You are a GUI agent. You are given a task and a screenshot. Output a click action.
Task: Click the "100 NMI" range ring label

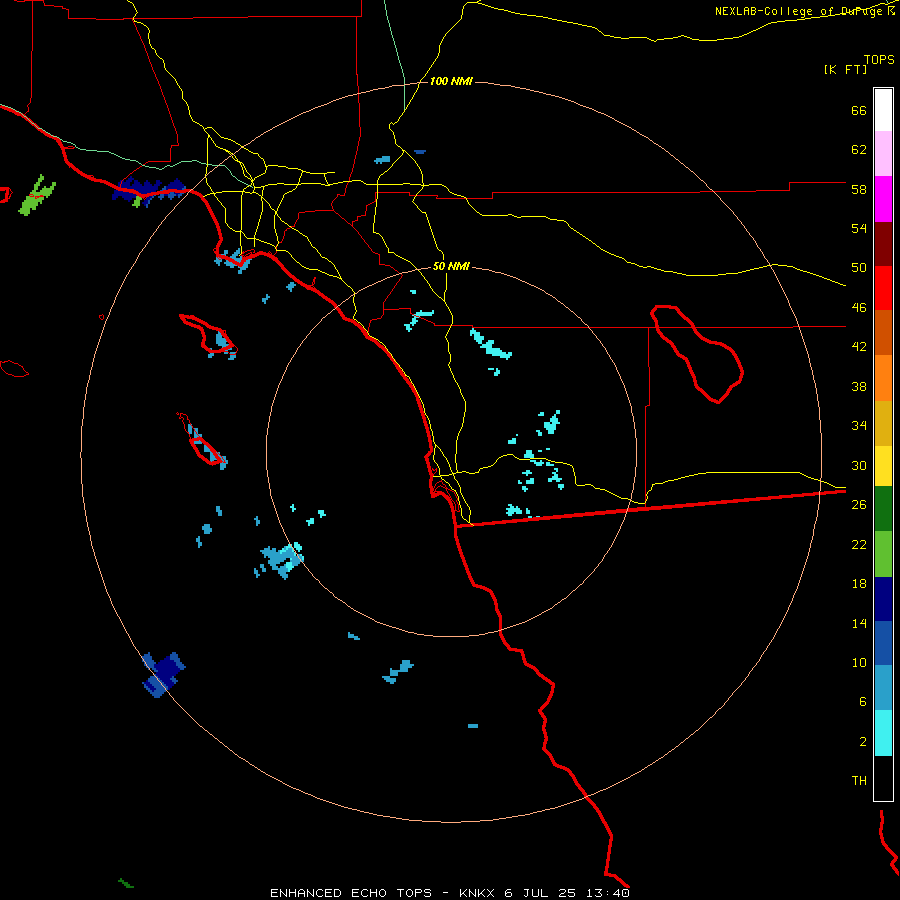451,82
